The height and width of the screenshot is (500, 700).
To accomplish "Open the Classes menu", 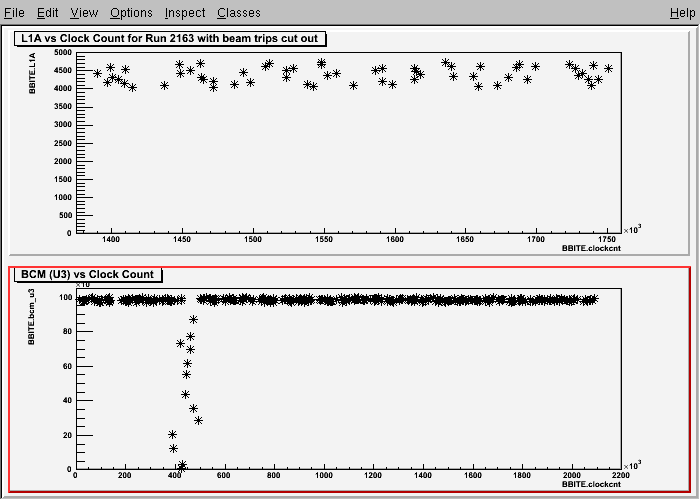I will pos(239,13).
